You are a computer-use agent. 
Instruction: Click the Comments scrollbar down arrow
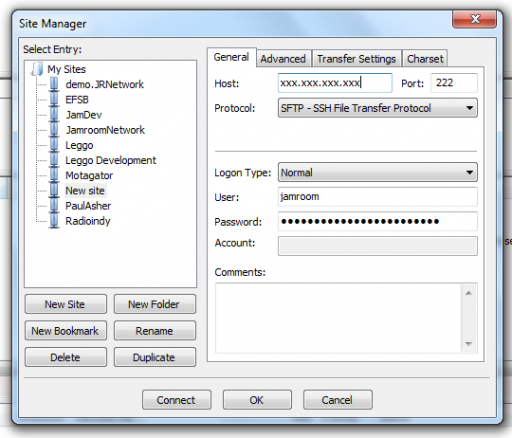tap(469, 344)
